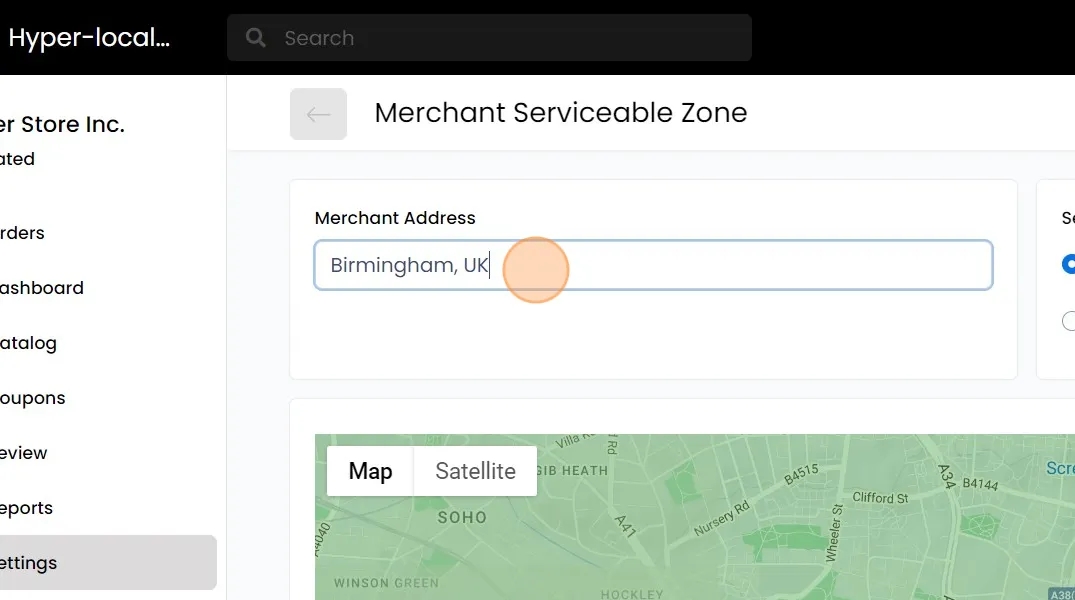1075x600 pixels.
Task: Navigate to Coupons section
Action: tap(32, 398)
